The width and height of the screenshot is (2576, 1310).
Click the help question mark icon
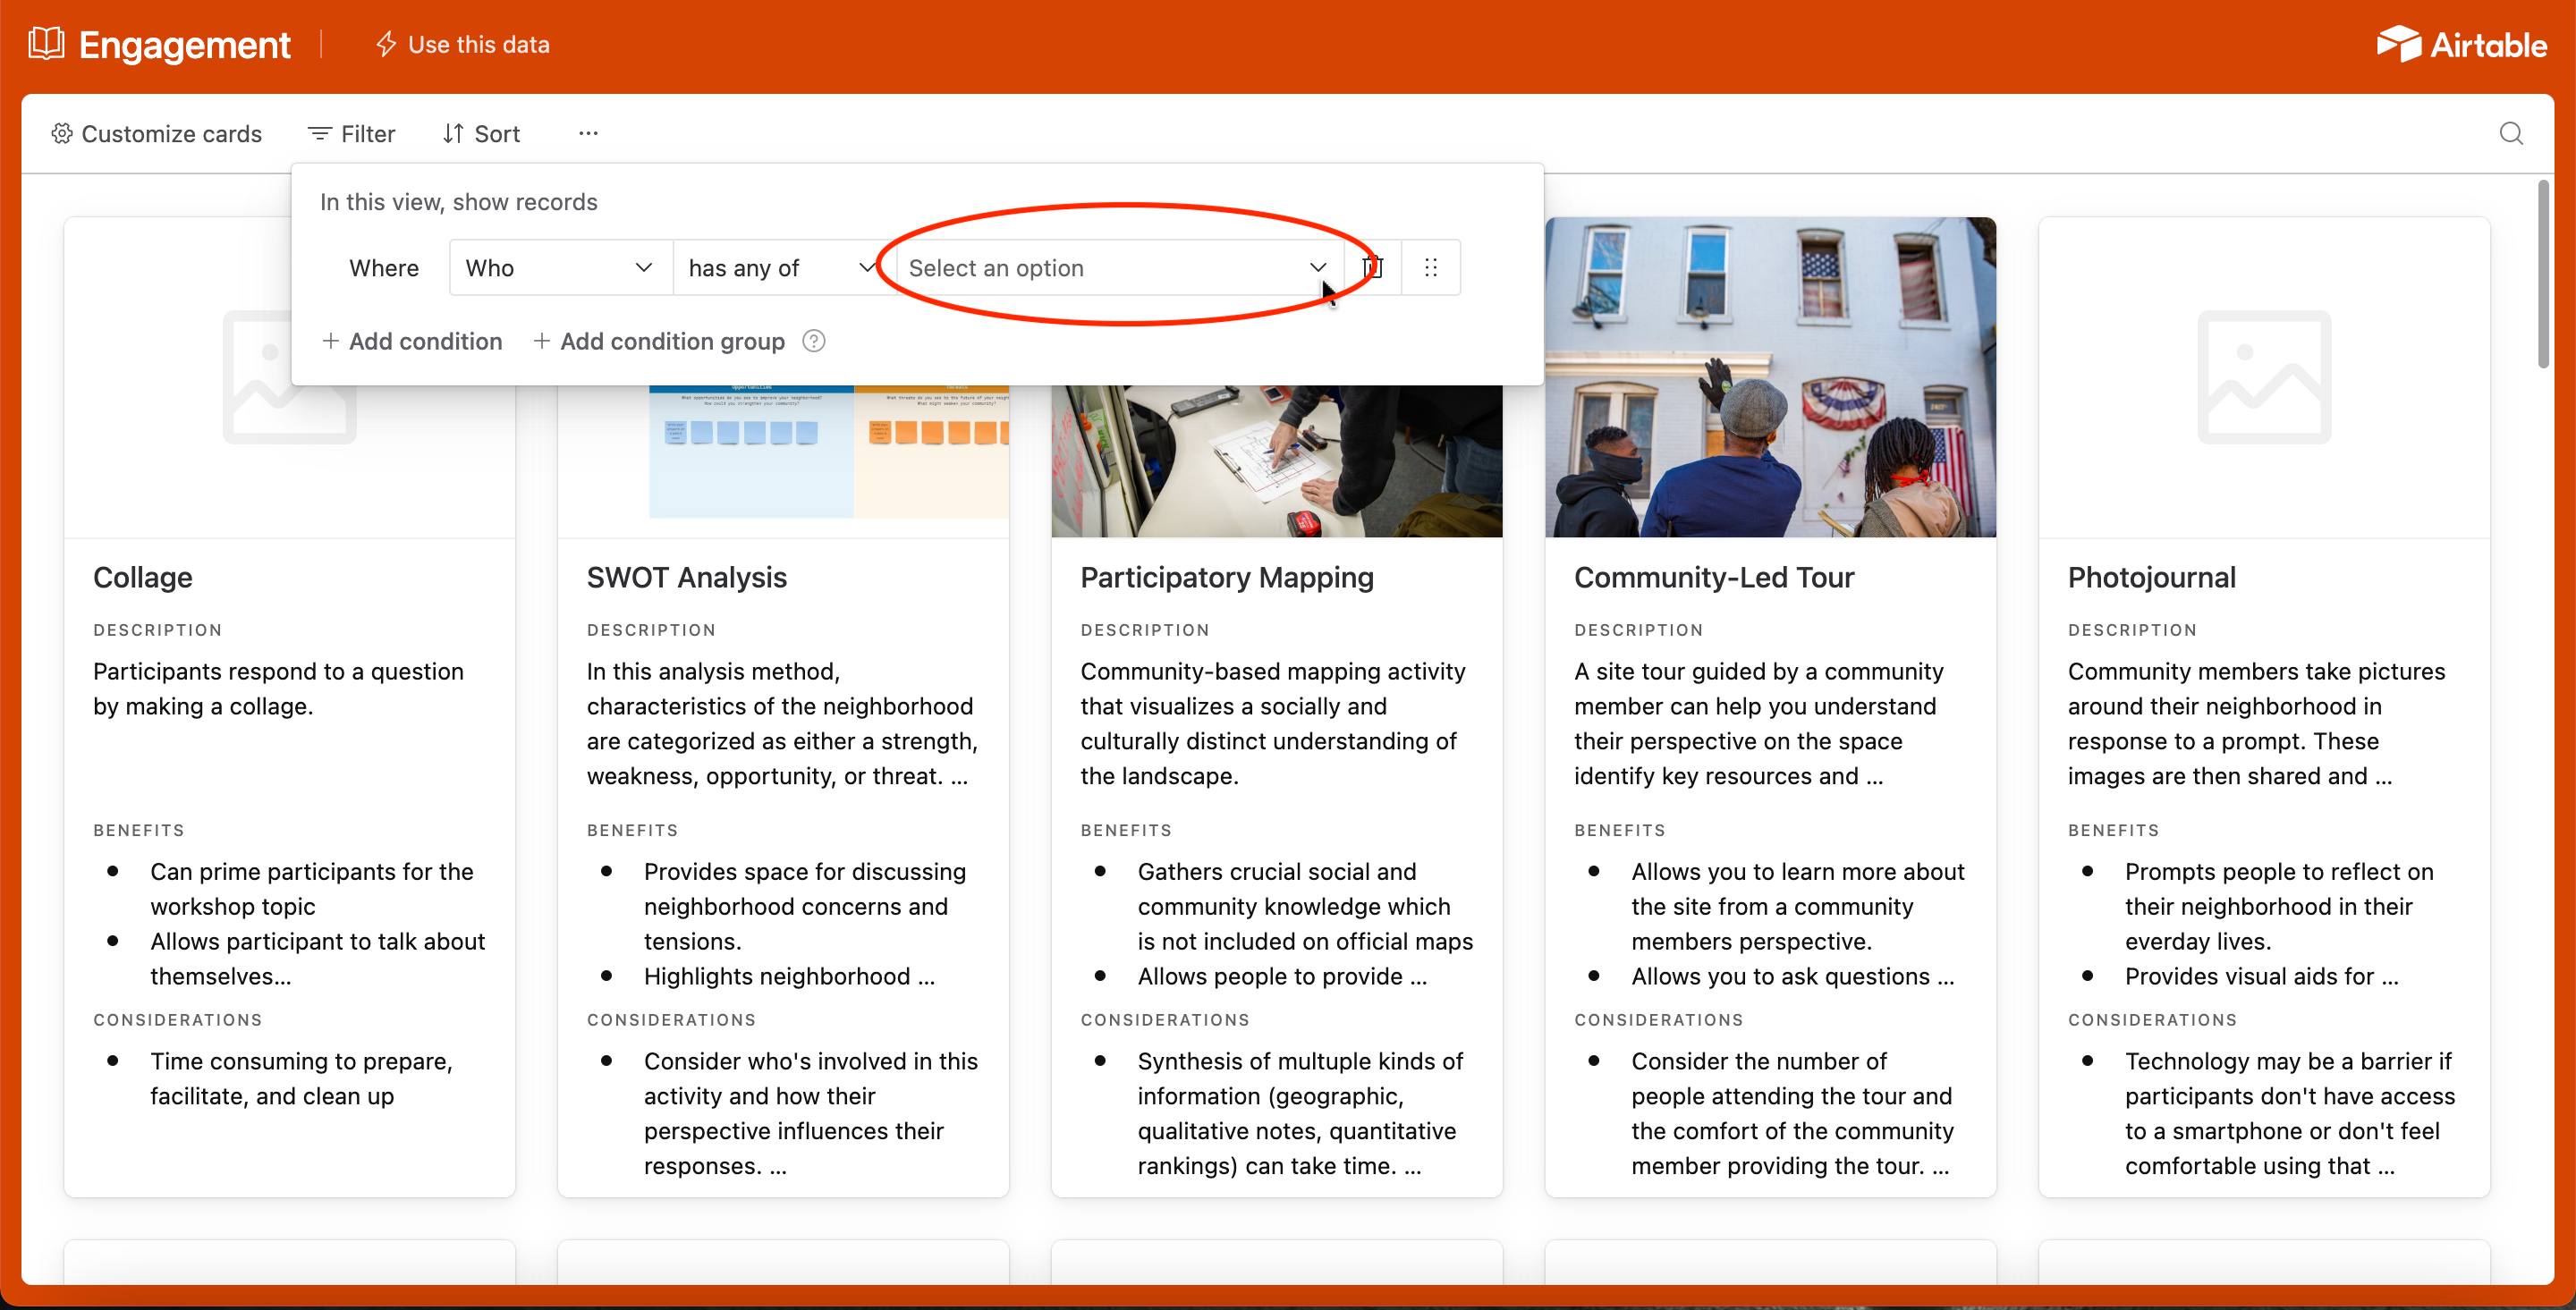click(814, 341)
